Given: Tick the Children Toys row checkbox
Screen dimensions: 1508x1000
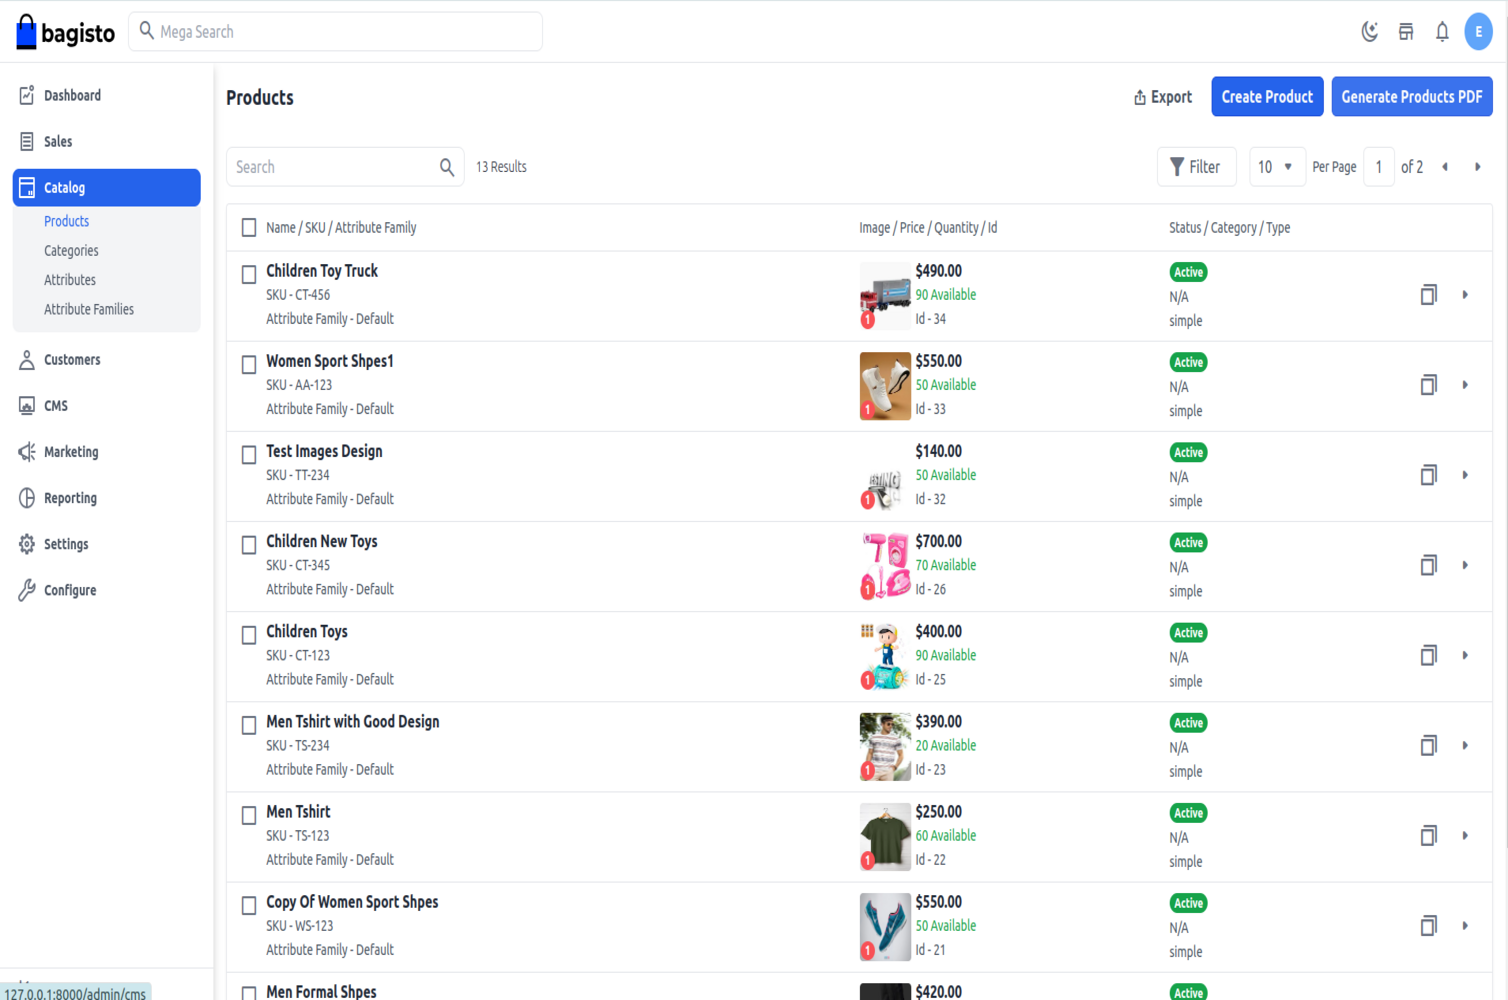Looking at the screenshot, I should (x=249, y=635).
